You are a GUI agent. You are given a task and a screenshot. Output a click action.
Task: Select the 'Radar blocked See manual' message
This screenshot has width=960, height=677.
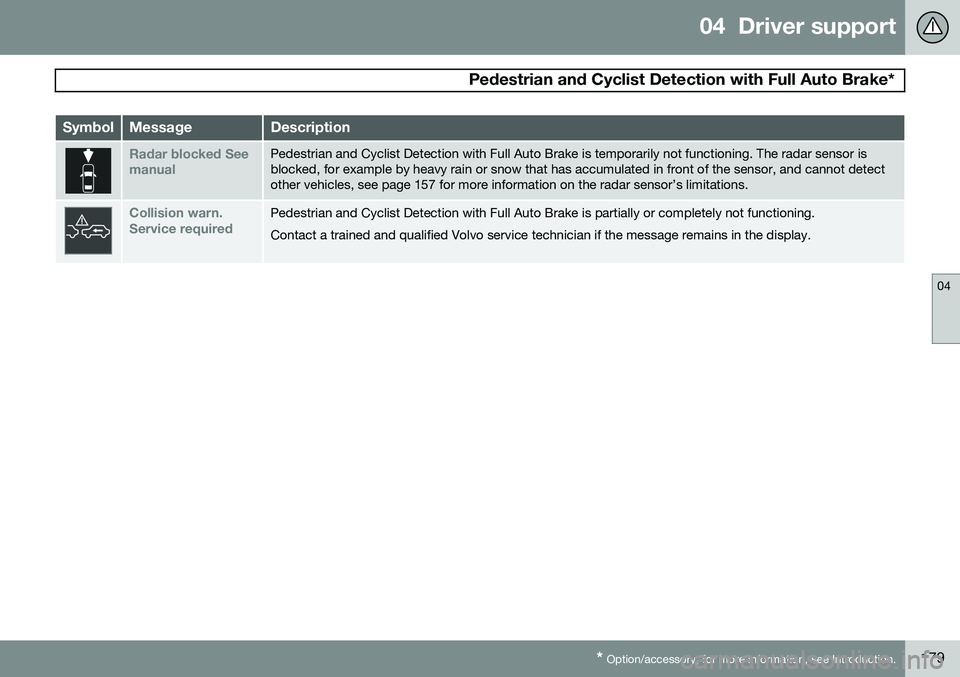pyautogui.click(x=189, y=162)
